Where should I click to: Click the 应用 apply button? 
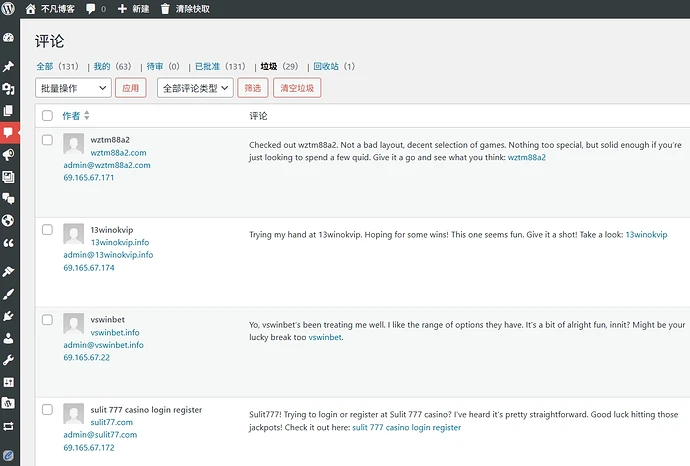pyautogui.click(x=131, y=88)
